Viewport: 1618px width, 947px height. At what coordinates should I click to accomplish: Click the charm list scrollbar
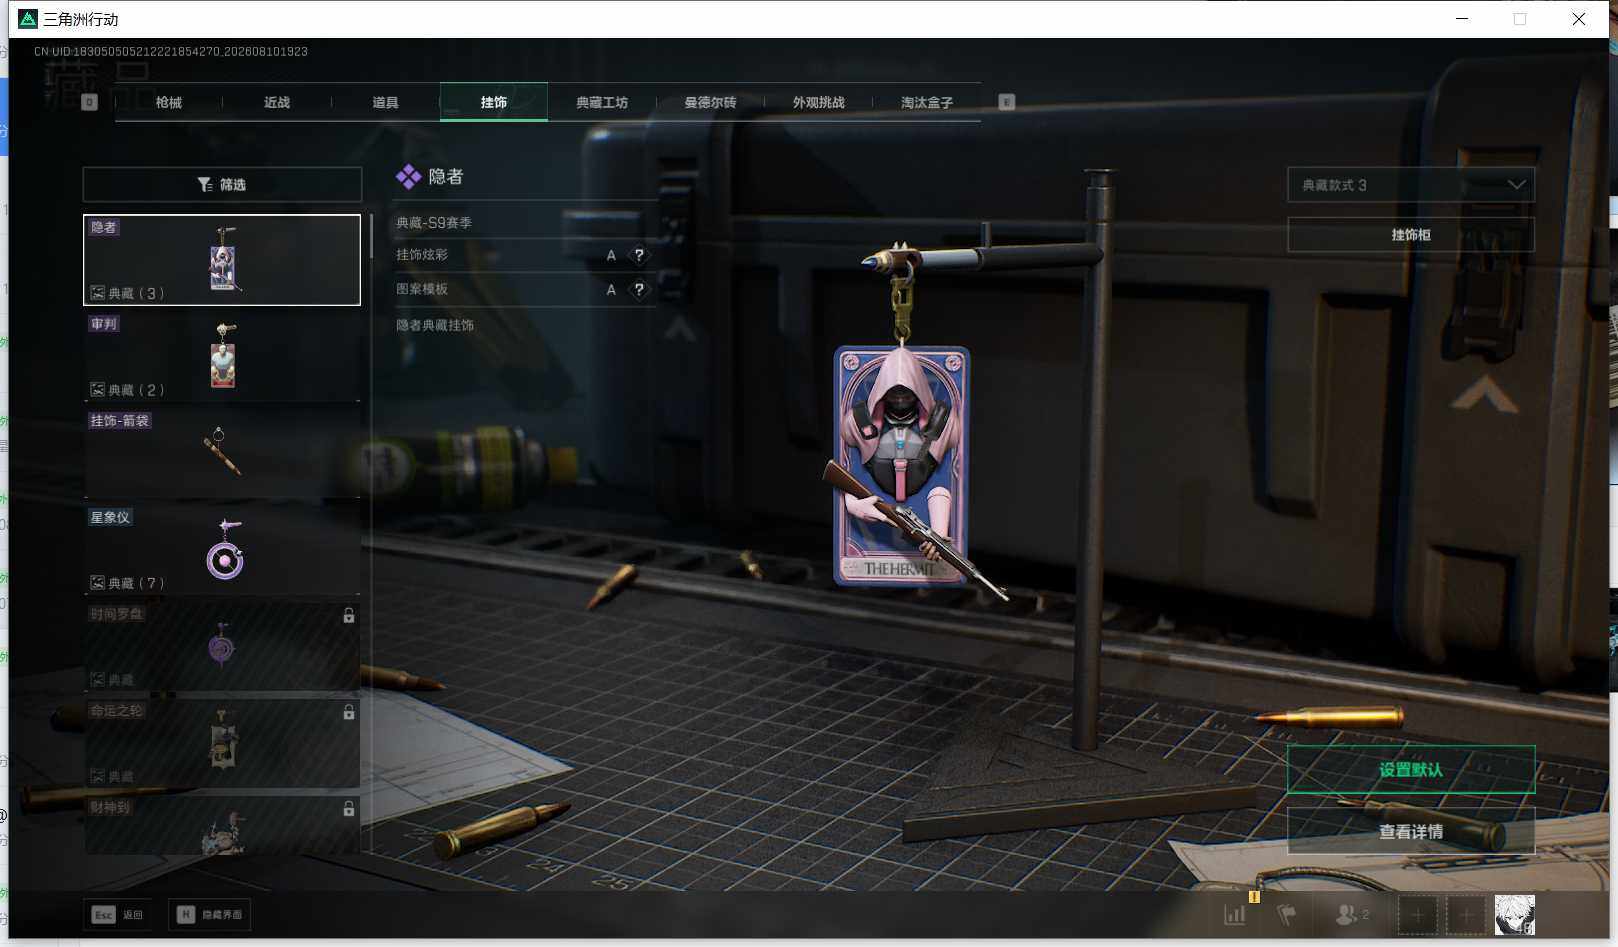coord(371,236)
